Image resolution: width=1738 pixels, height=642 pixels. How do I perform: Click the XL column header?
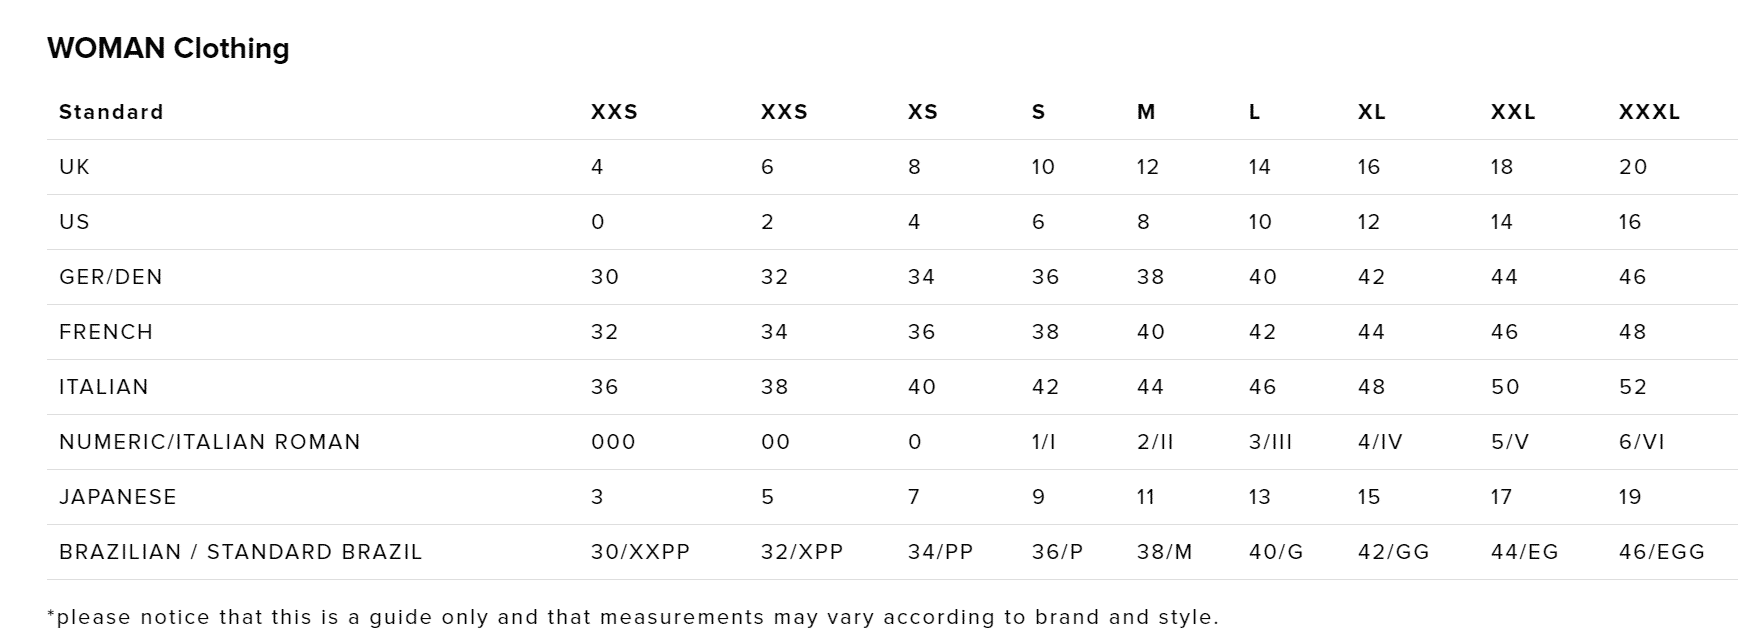click(1371, 112)
